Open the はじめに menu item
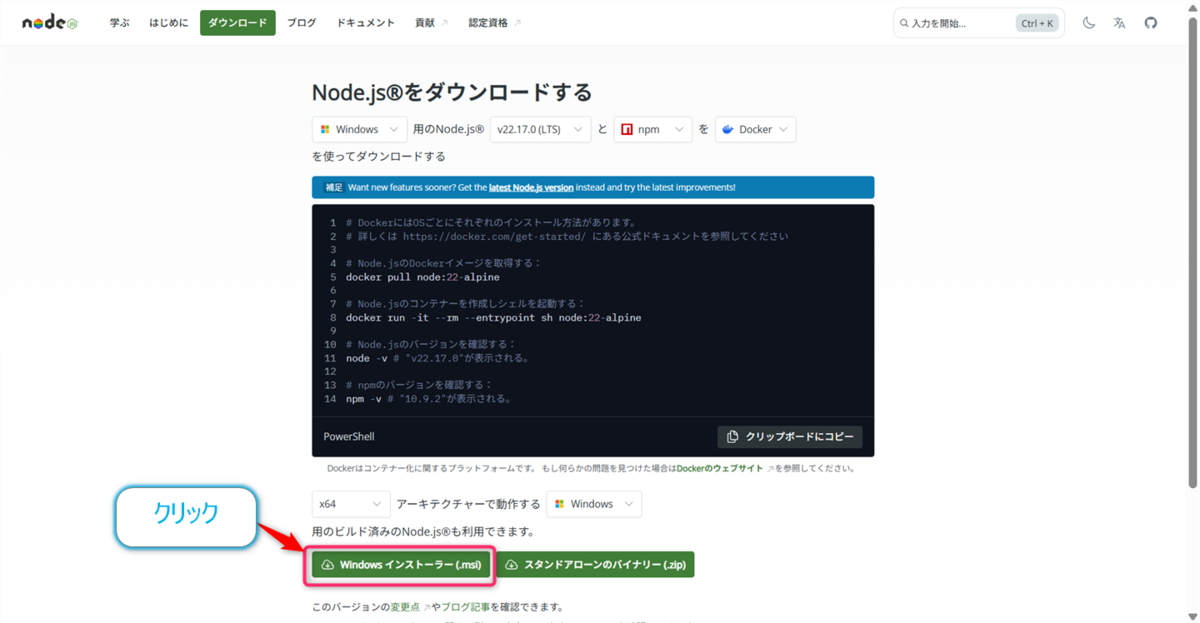The image size is (1200, 623). pos(169,23)
